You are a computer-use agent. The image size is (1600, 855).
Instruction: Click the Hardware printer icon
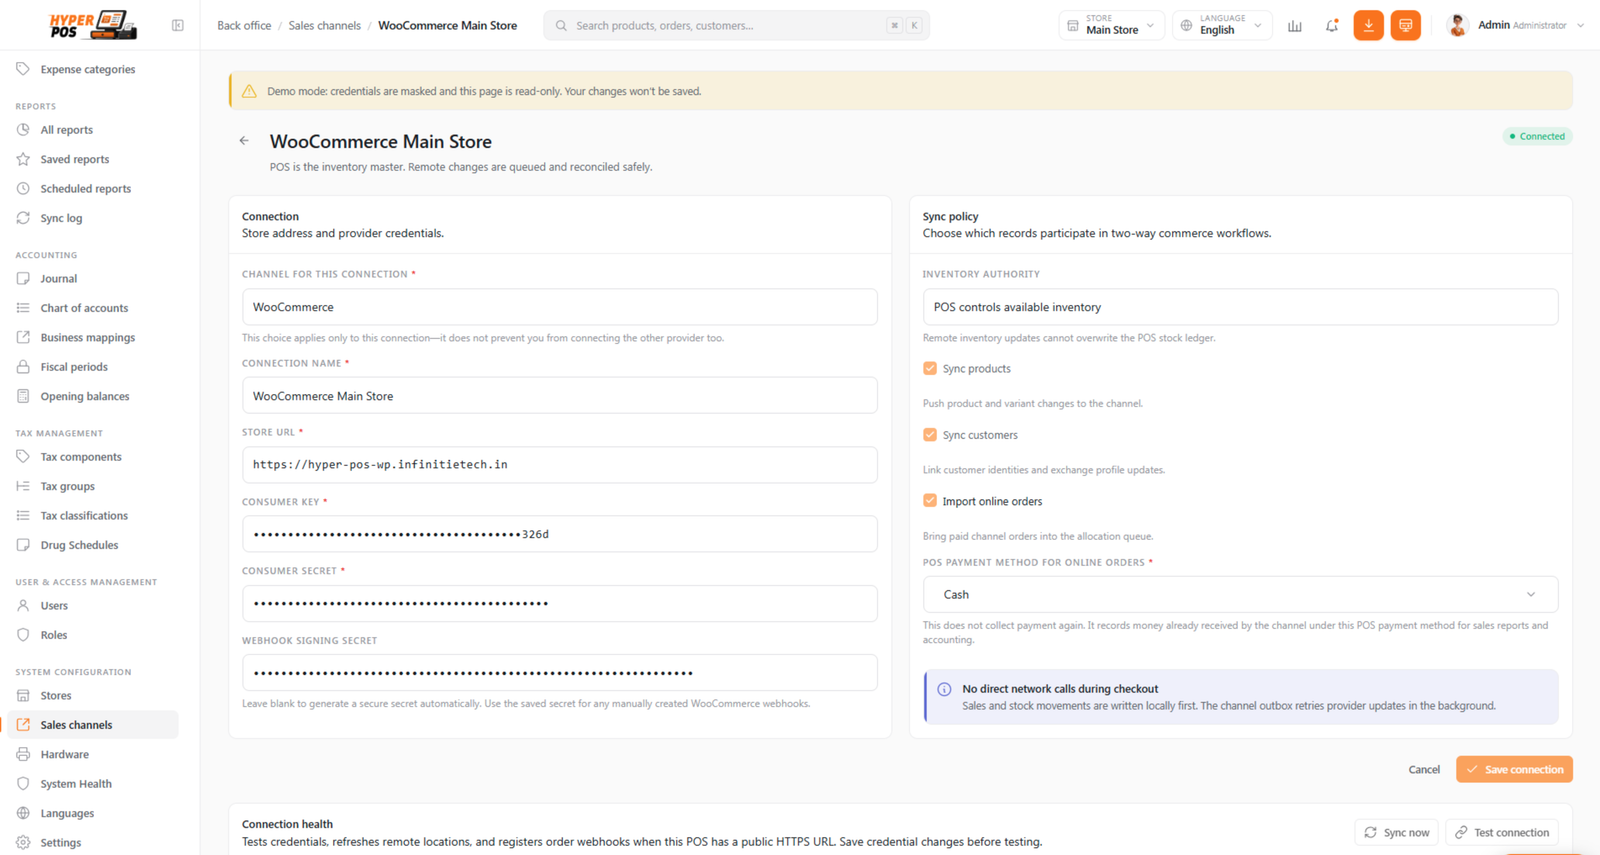pos(23,754)
